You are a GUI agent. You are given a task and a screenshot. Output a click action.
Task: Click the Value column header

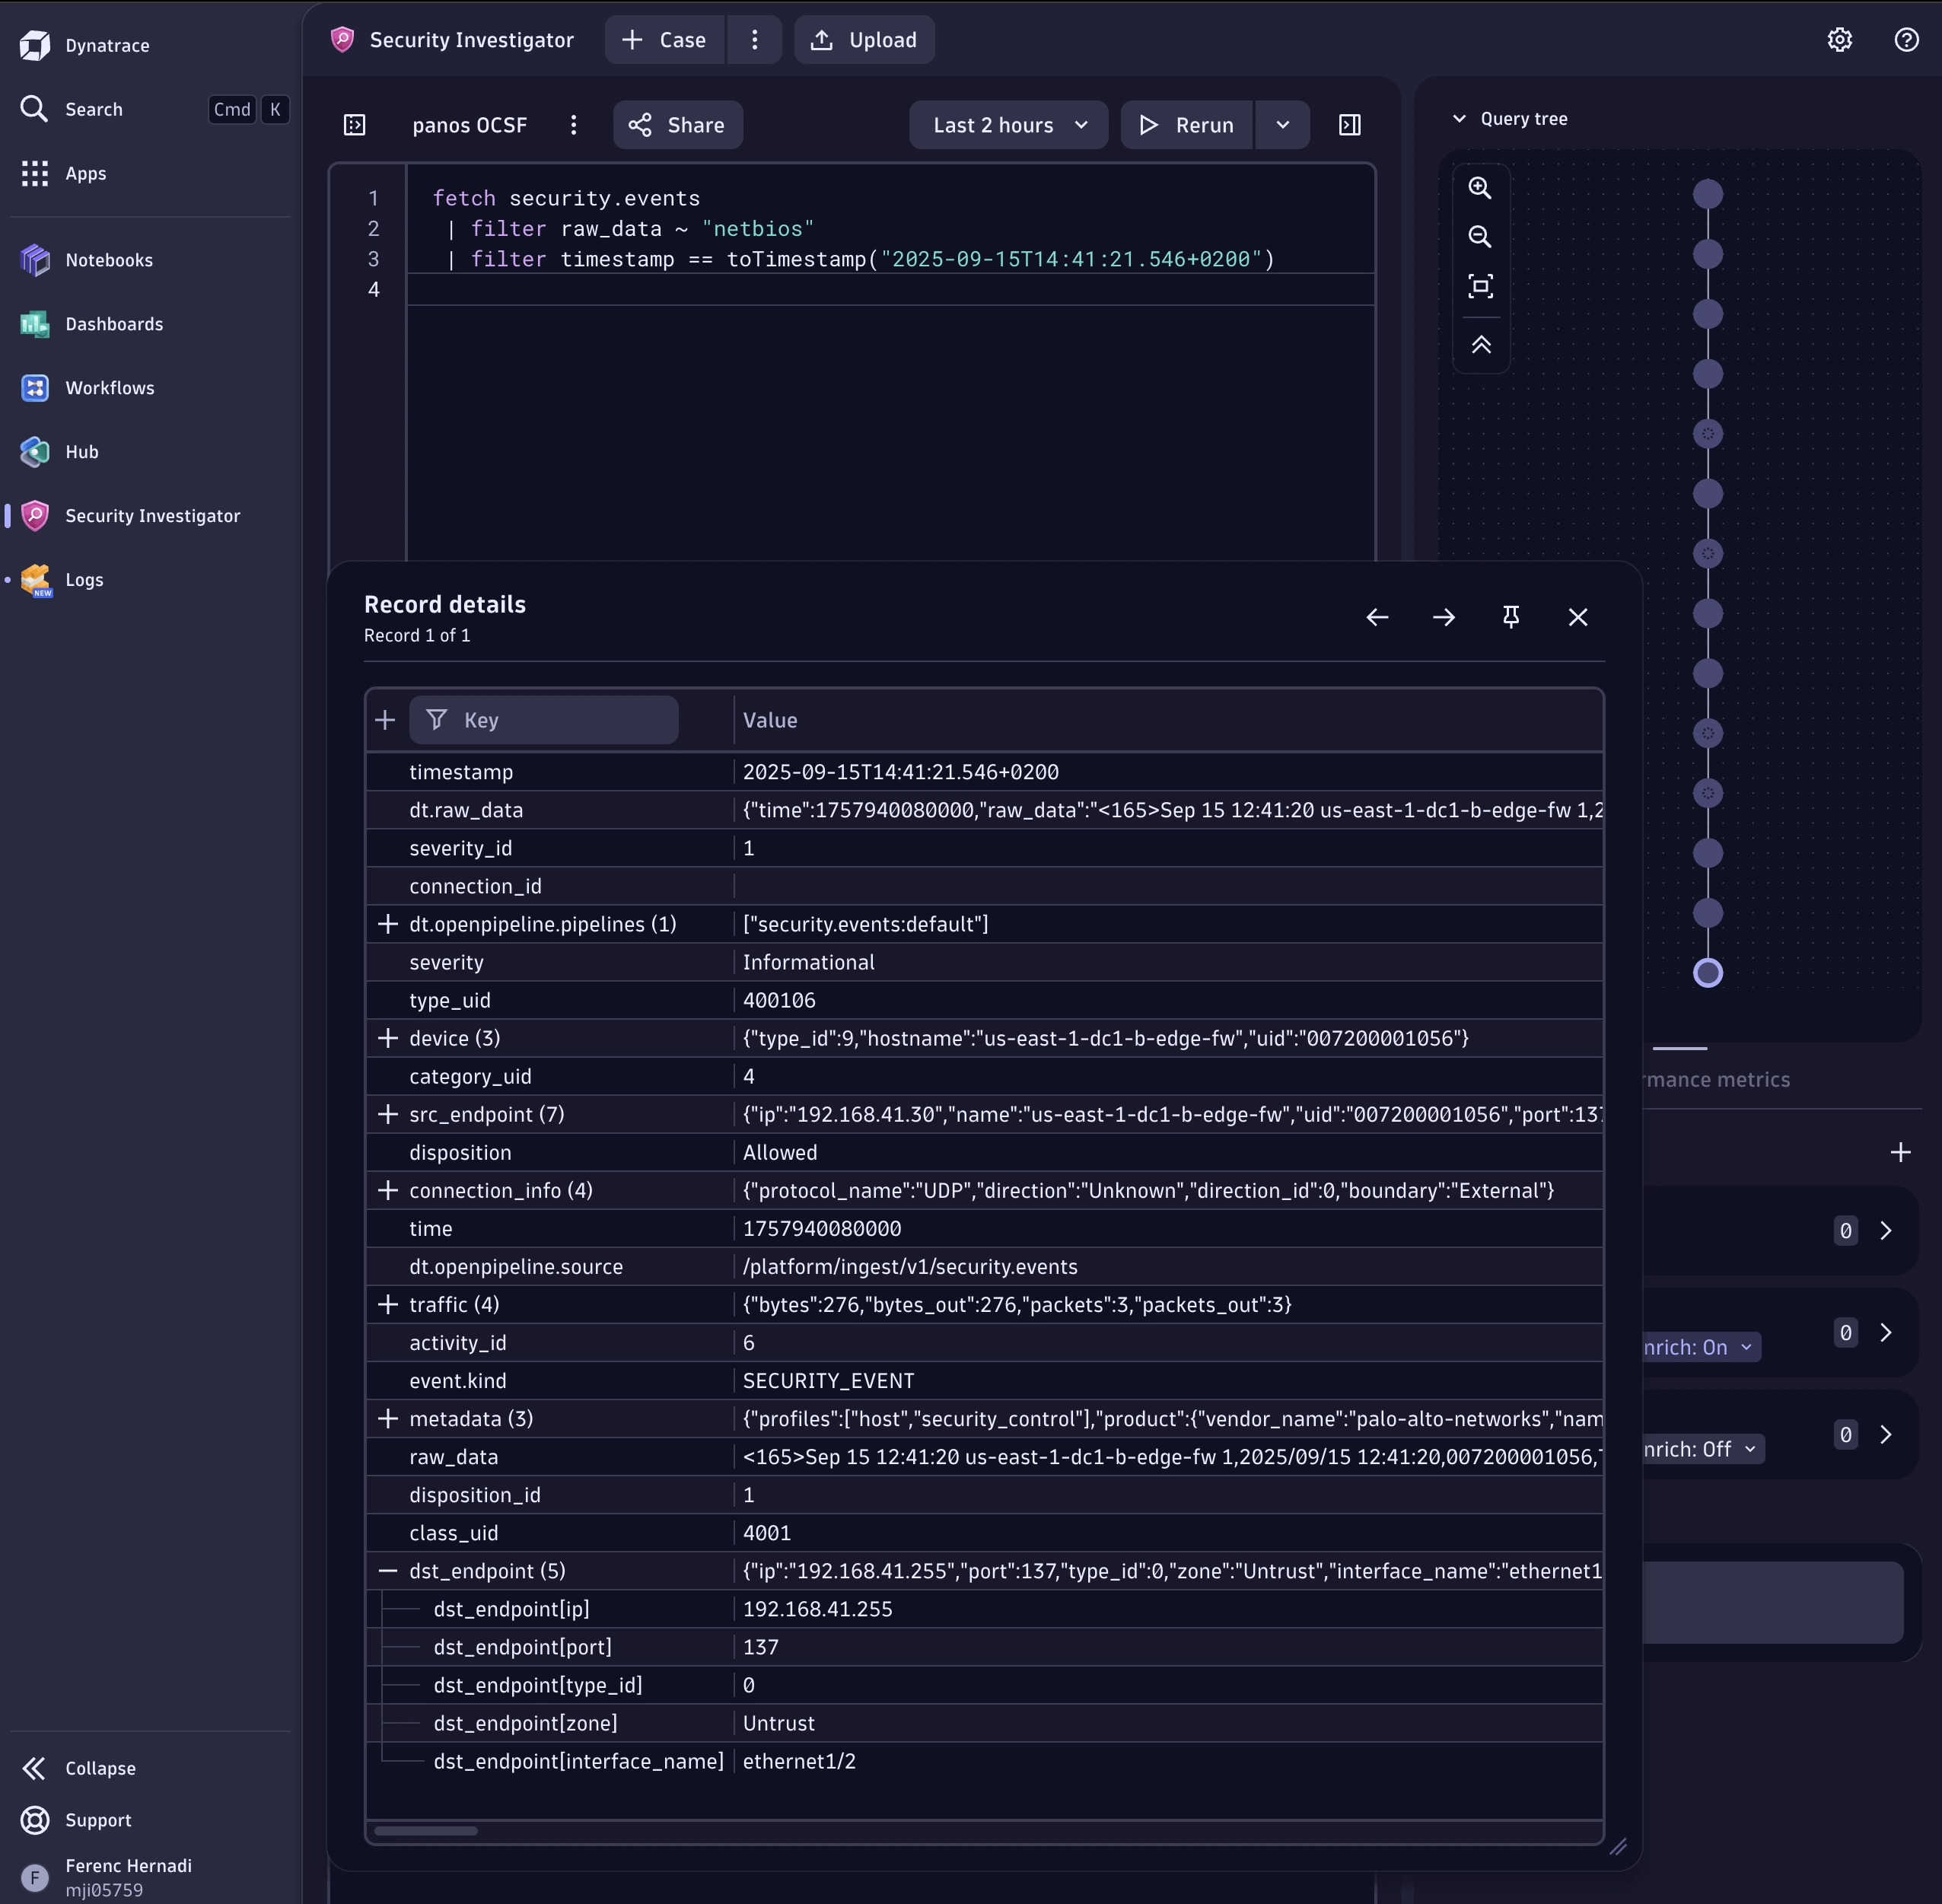click(x=770, y=720)
